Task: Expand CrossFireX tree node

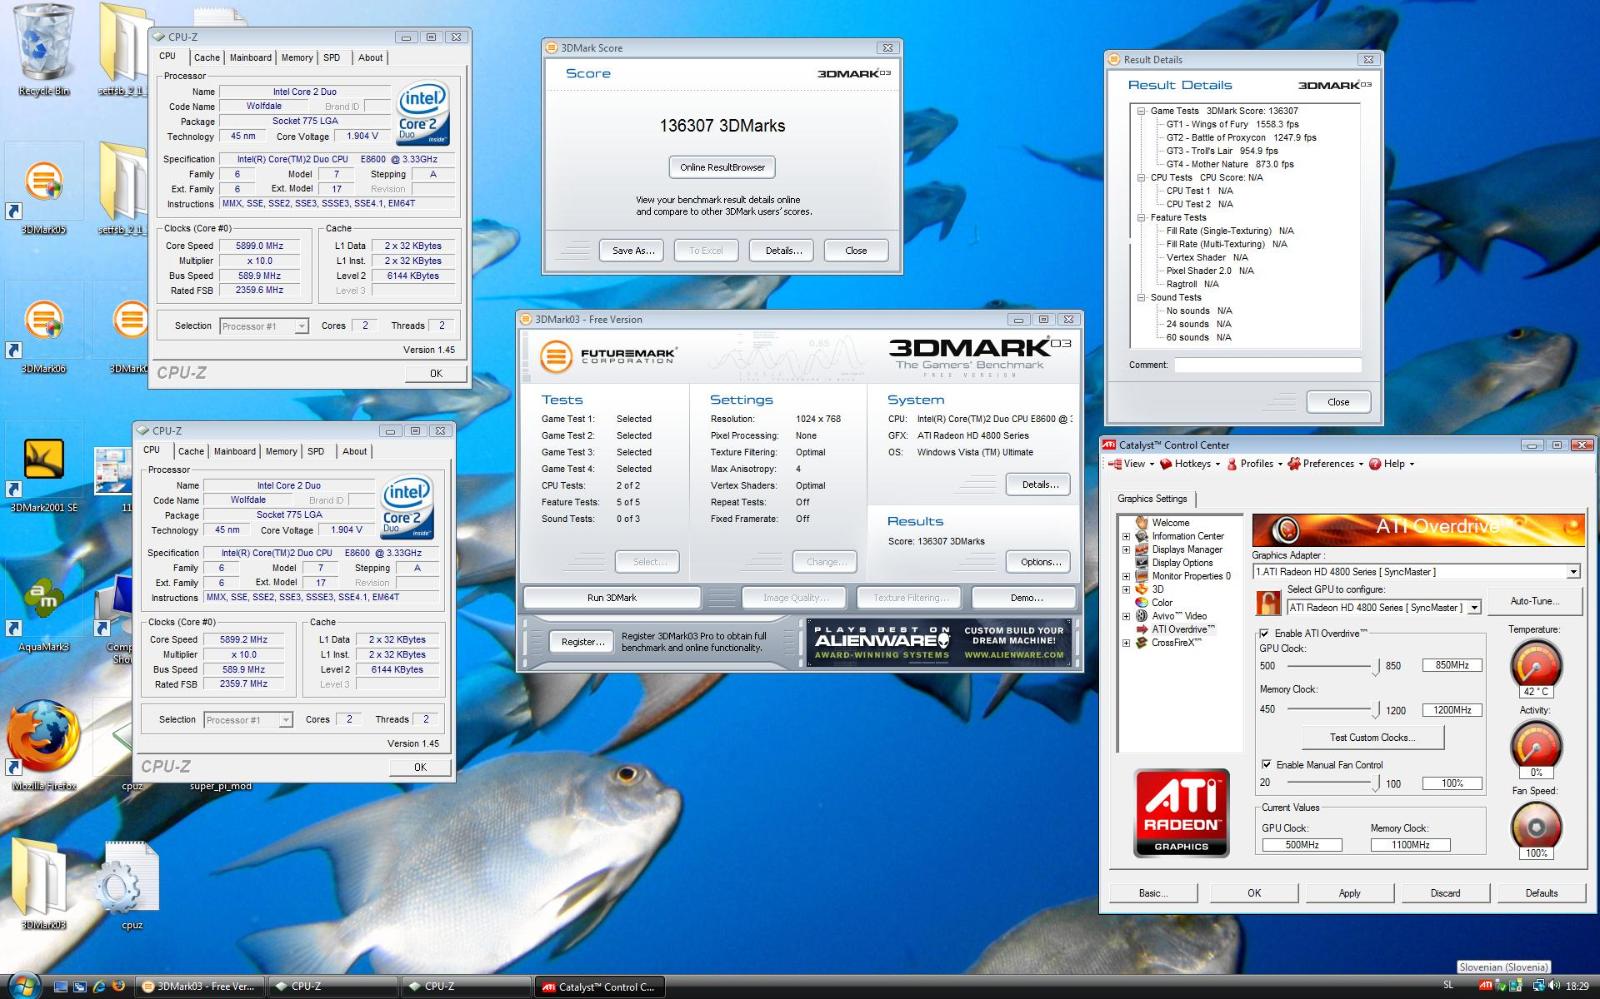Action: click(x=1126, y=643)
